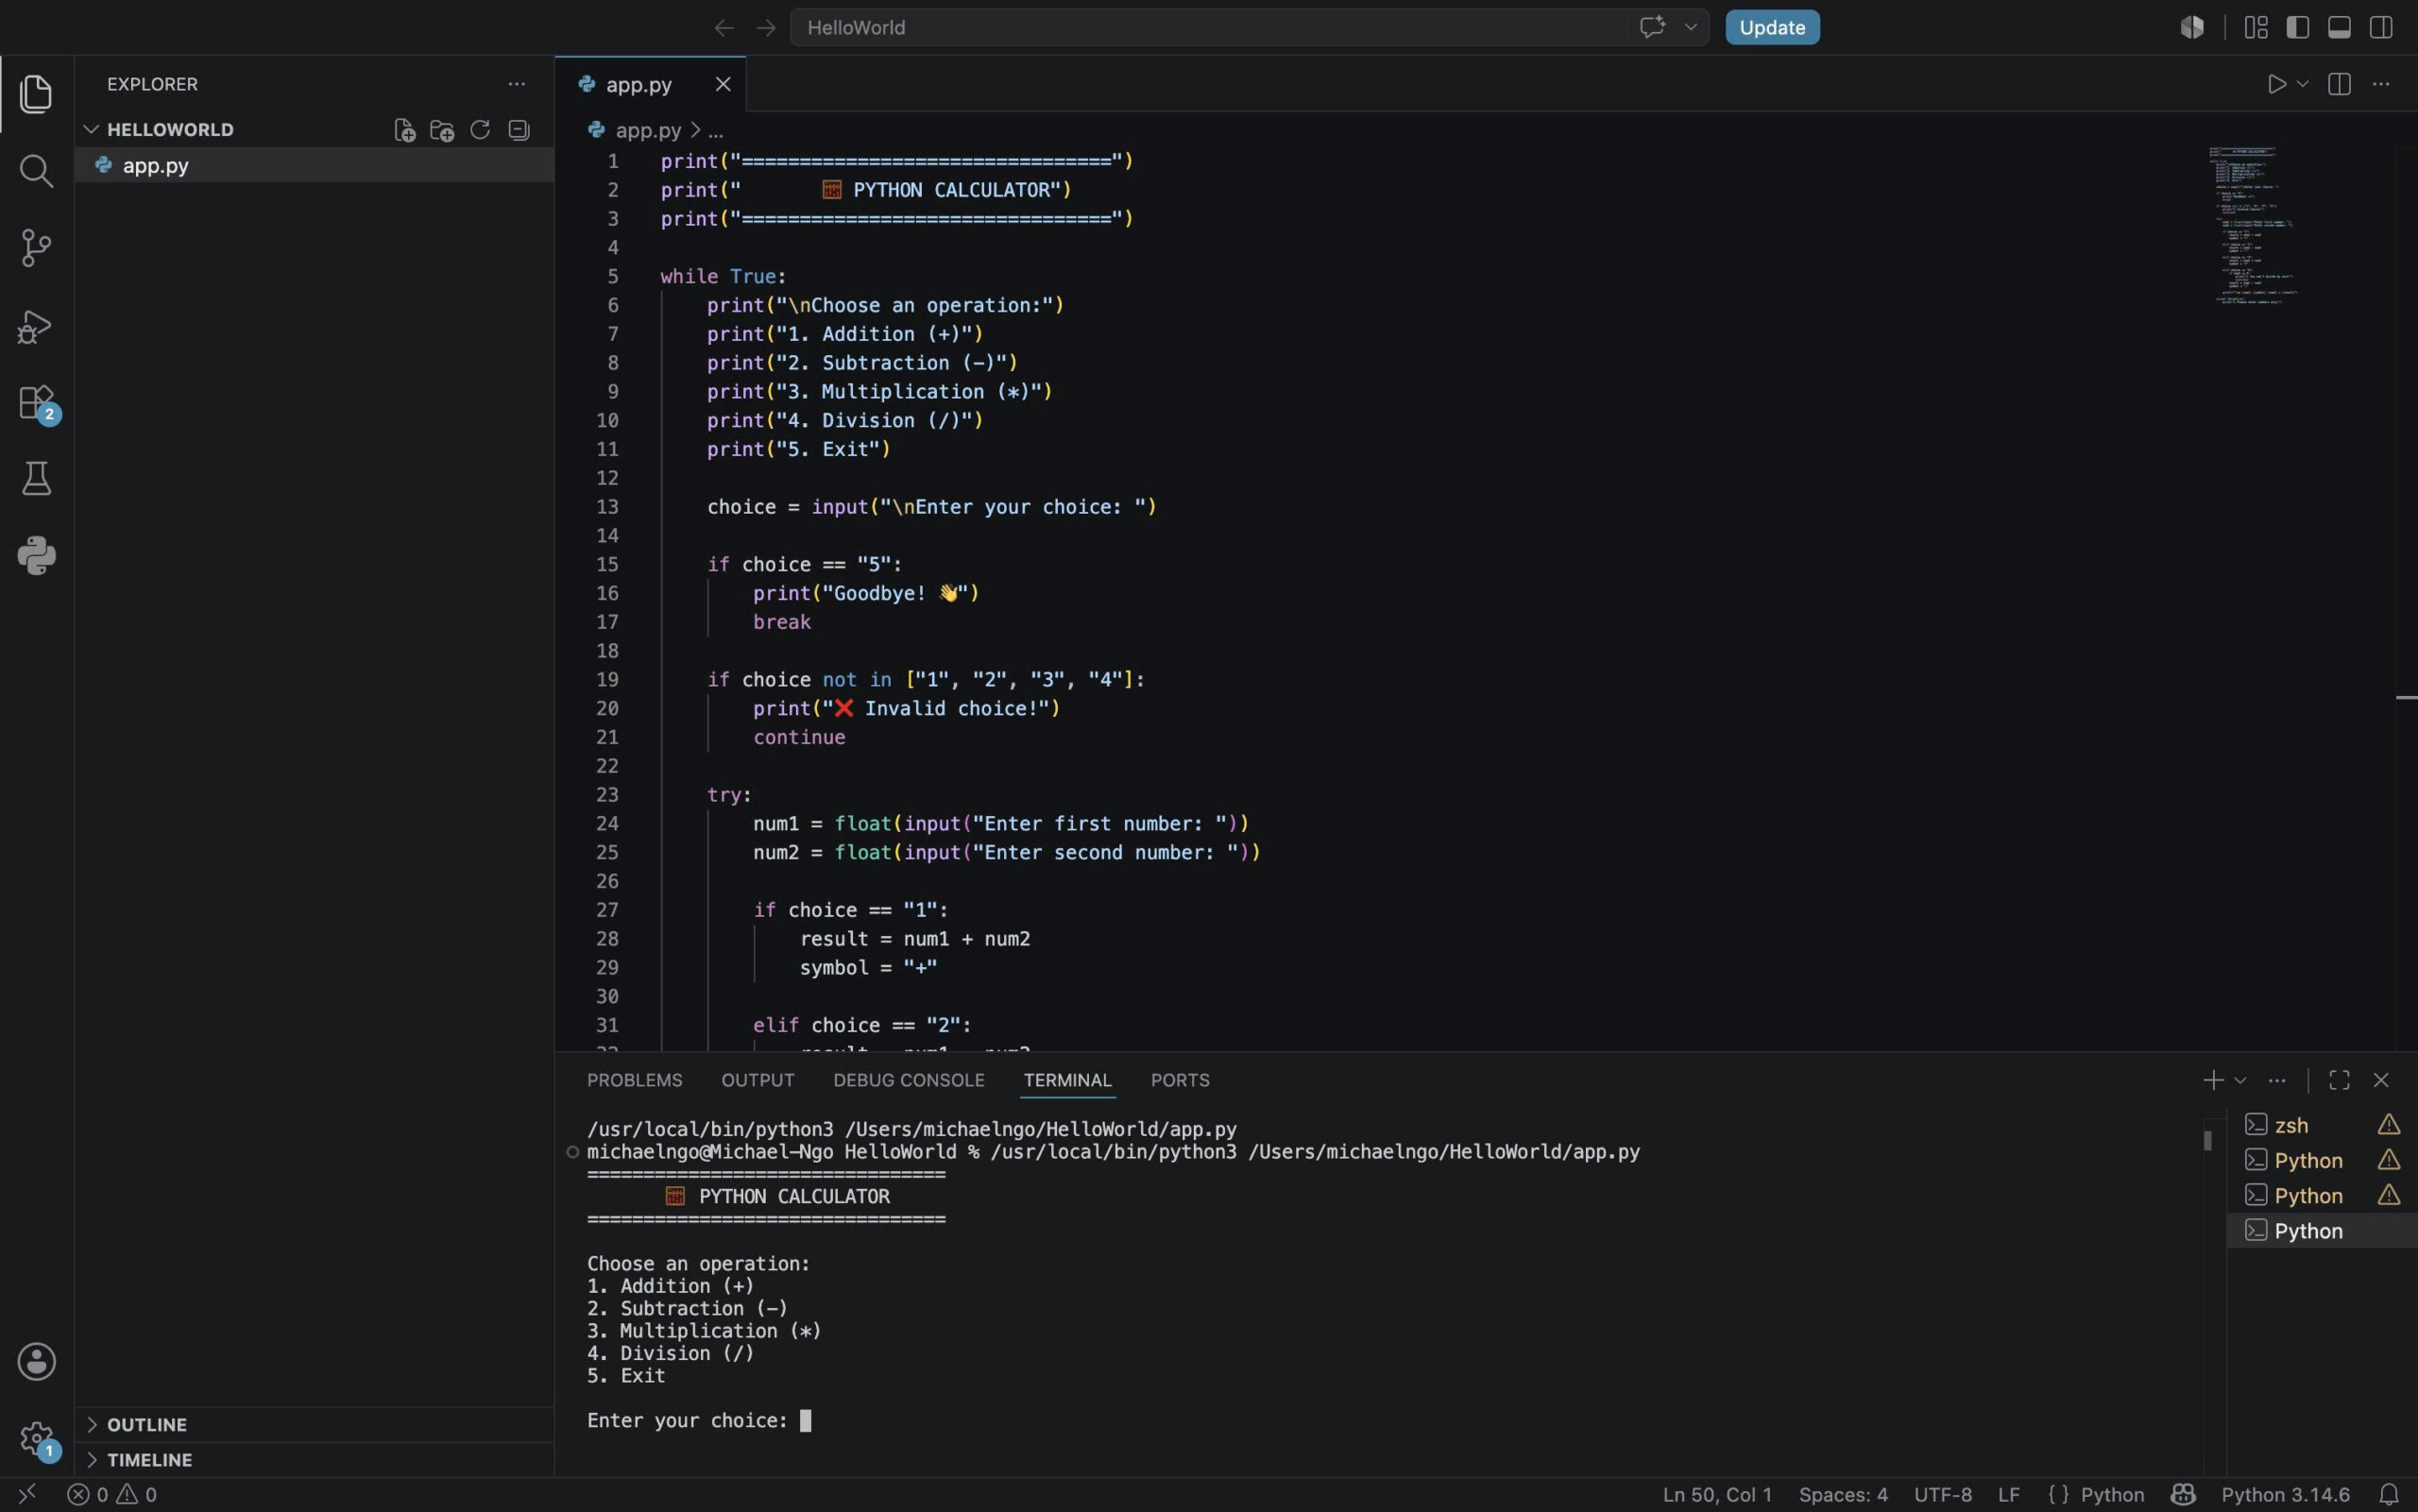Click New File icon in HELLOWORLD header
Screen dimensions: 2418x1512
pos(404,130)
